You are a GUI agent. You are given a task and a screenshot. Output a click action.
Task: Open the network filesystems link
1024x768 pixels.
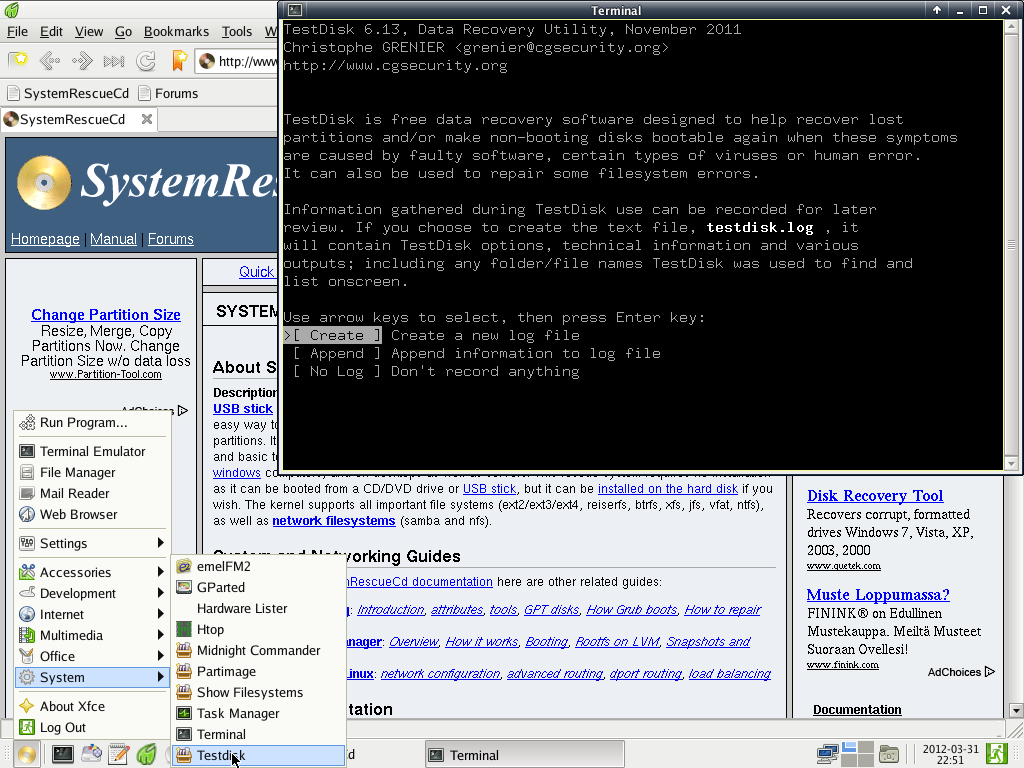[334, 520]
